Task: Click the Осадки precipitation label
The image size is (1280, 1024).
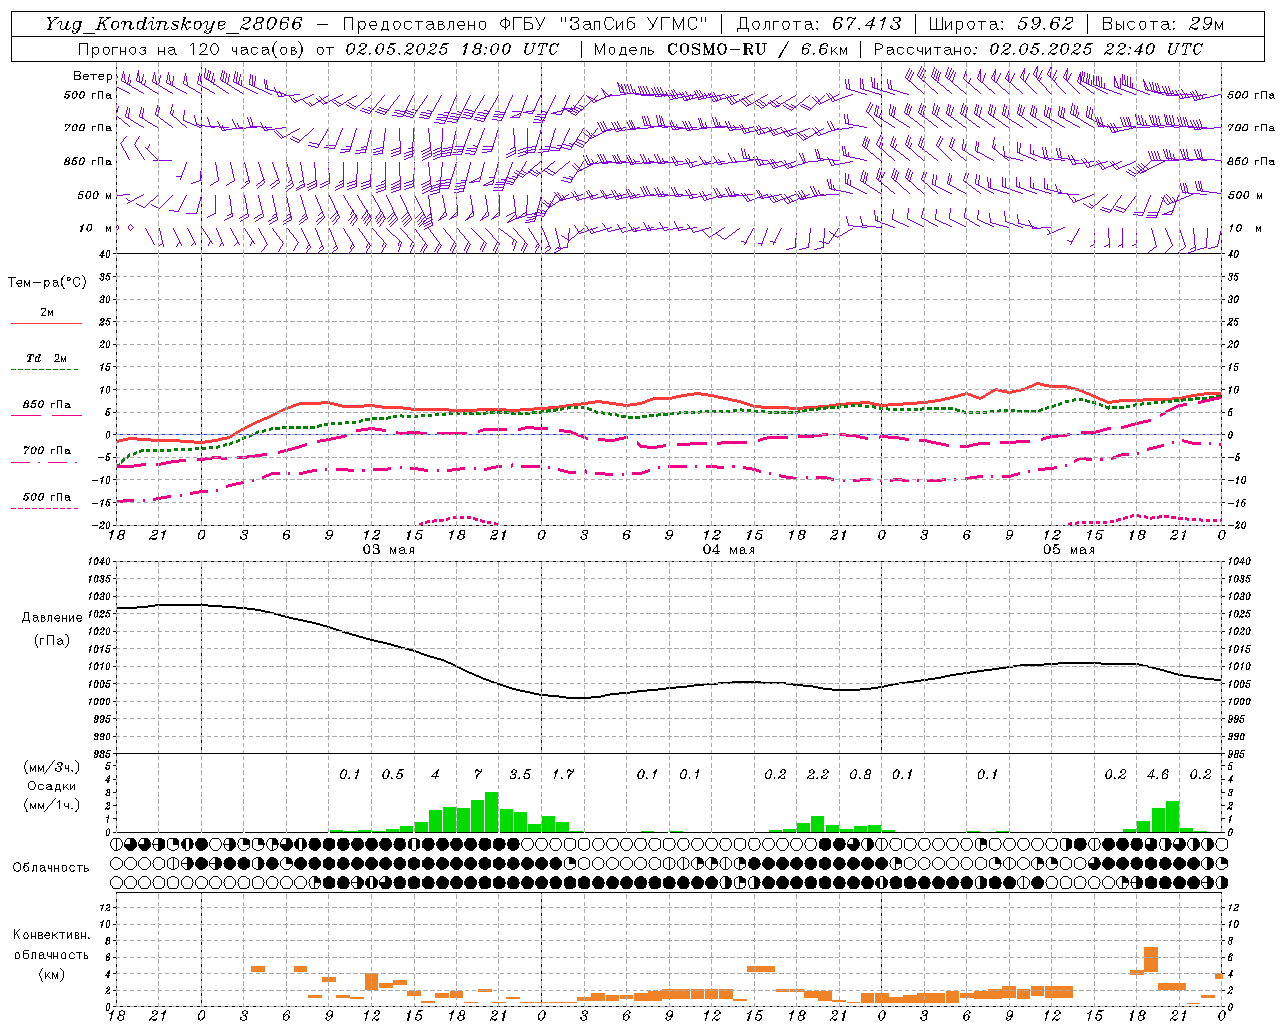Action: (51, 786)
